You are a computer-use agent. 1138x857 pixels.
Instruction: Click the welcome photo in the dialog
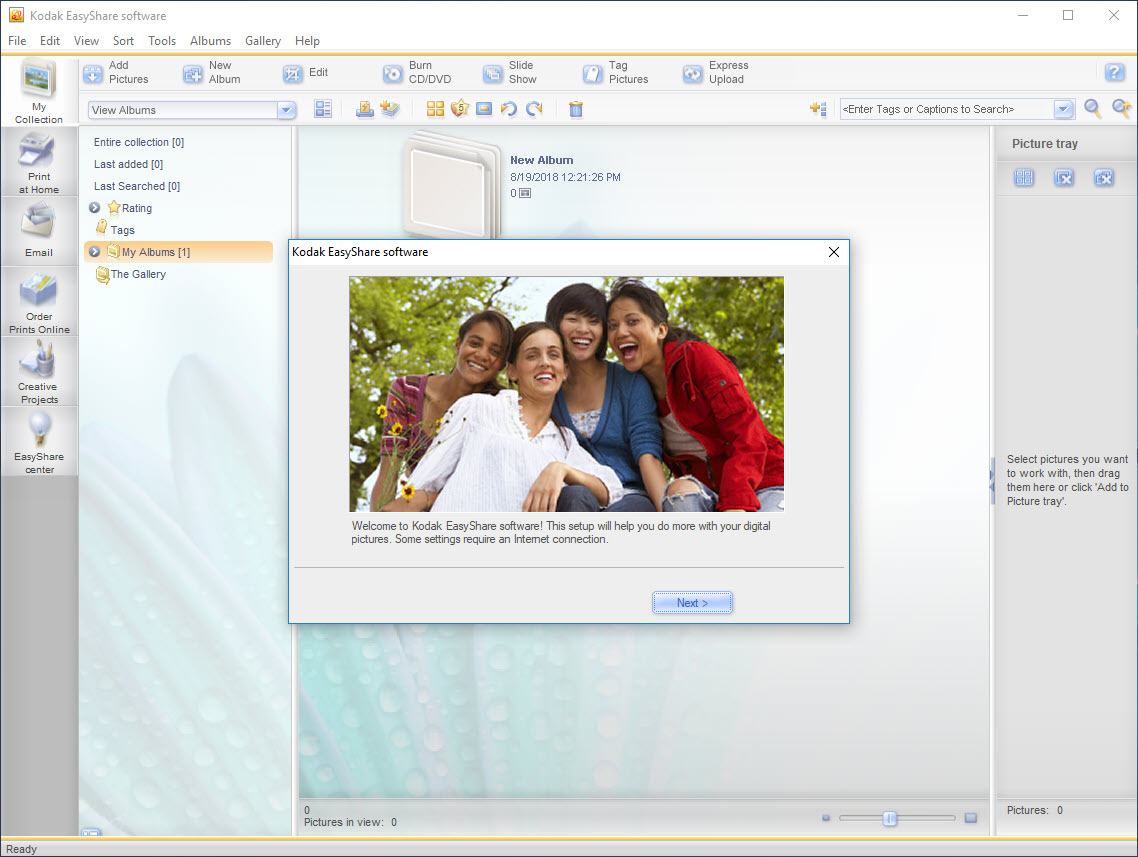(x=566, y=394)
